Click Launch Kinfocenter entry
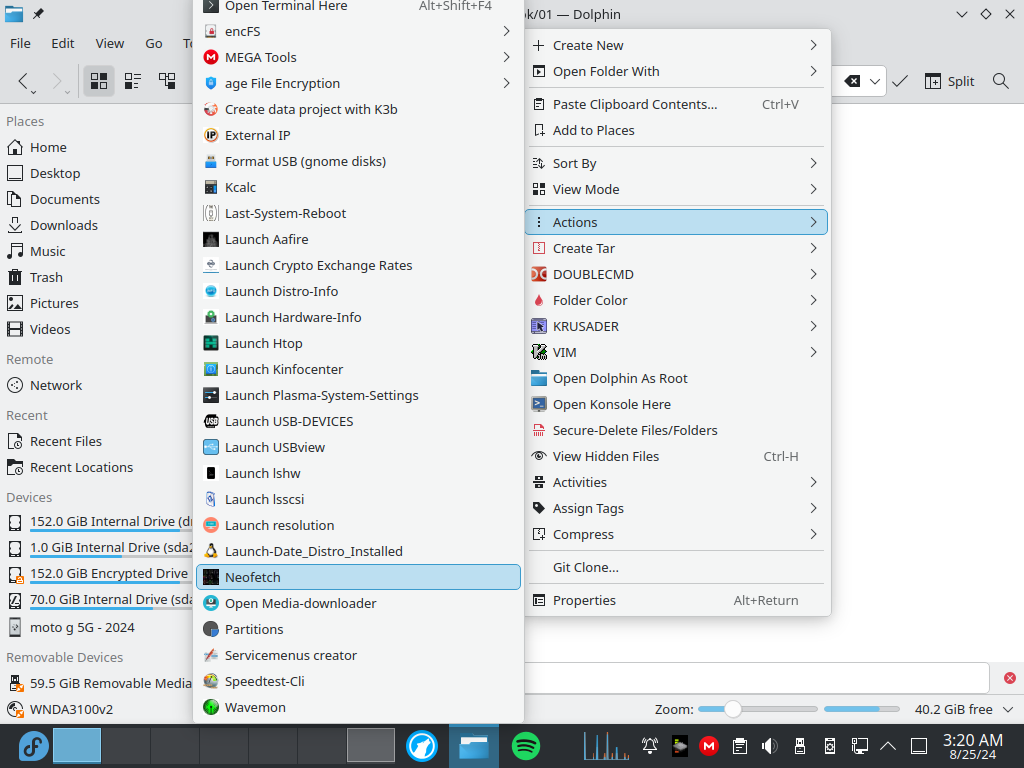Image resolution: width=1024 pixels, height=768 pixels. pos(358,370)
